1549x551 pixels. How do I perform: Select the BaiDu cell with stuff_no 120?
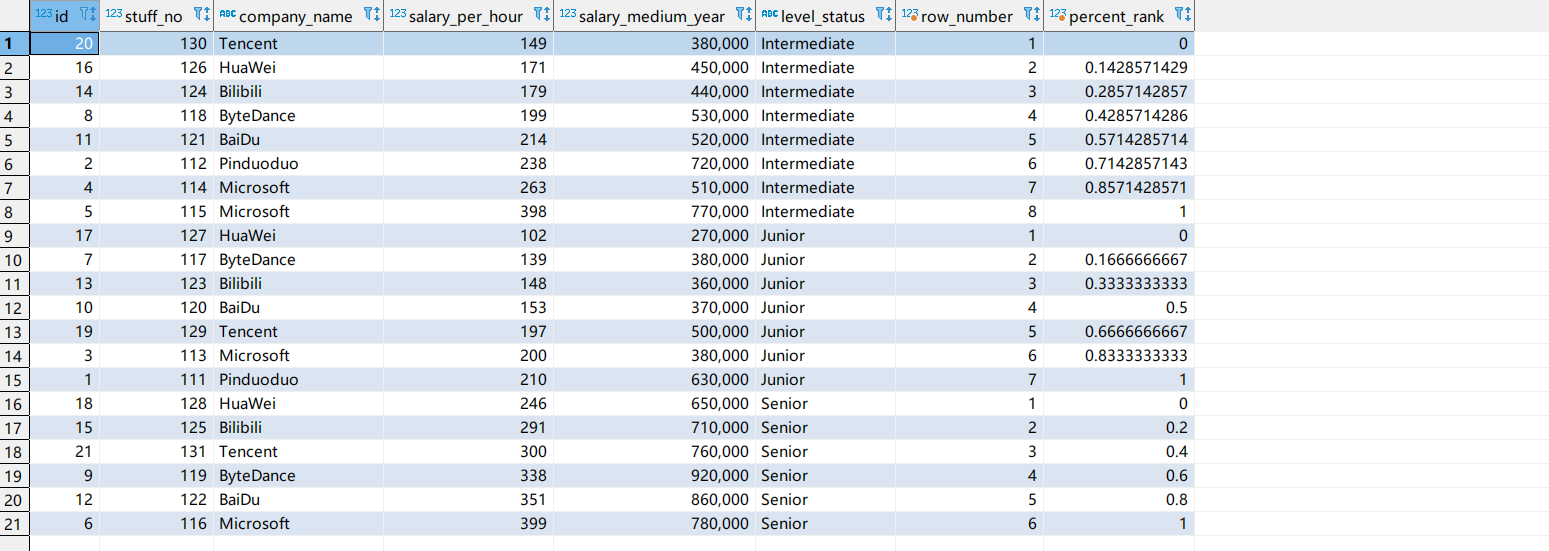tap(298, 307)
